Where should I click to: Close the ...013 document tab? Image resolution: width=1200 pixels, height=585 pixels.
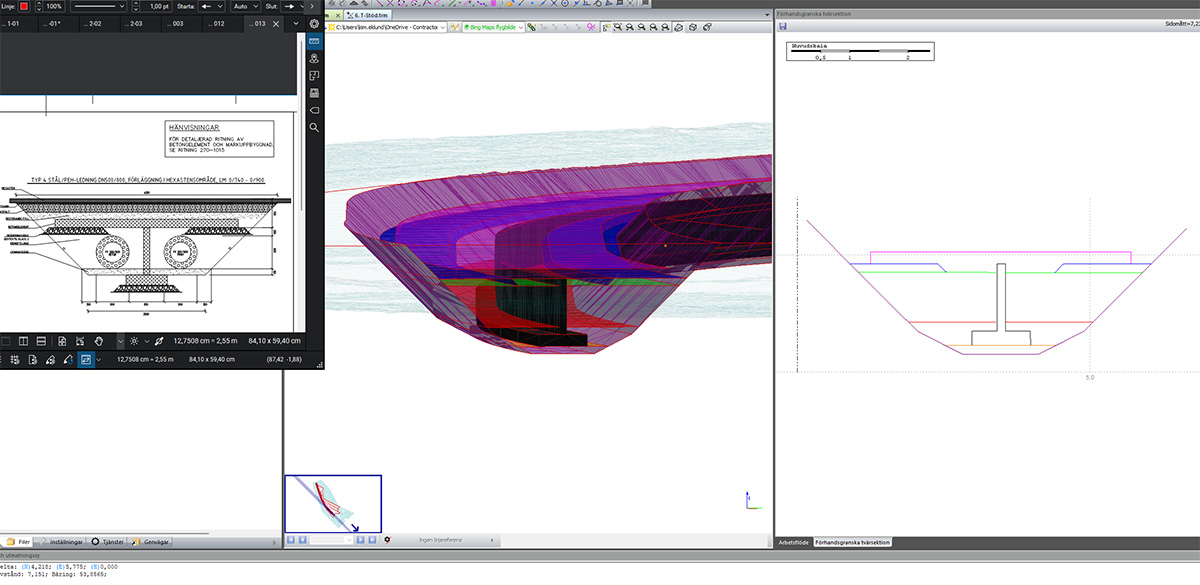(x=276, y=23)
